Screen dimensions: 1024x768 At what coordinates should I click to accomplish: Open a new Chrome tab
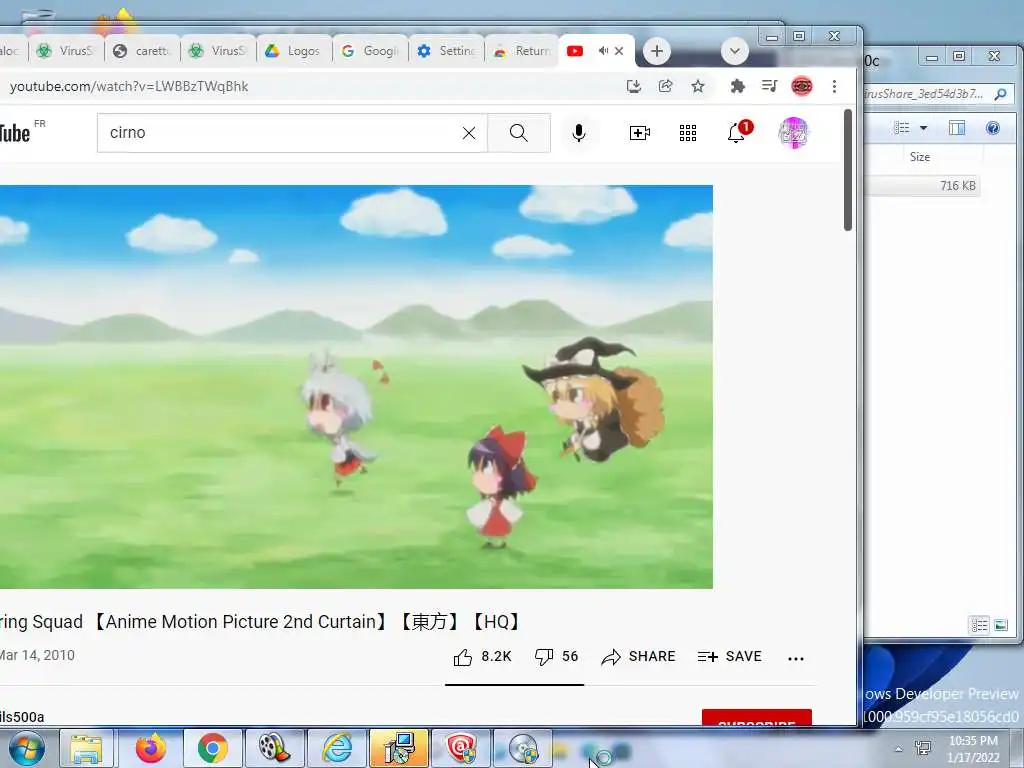click(x=656, y=51)
